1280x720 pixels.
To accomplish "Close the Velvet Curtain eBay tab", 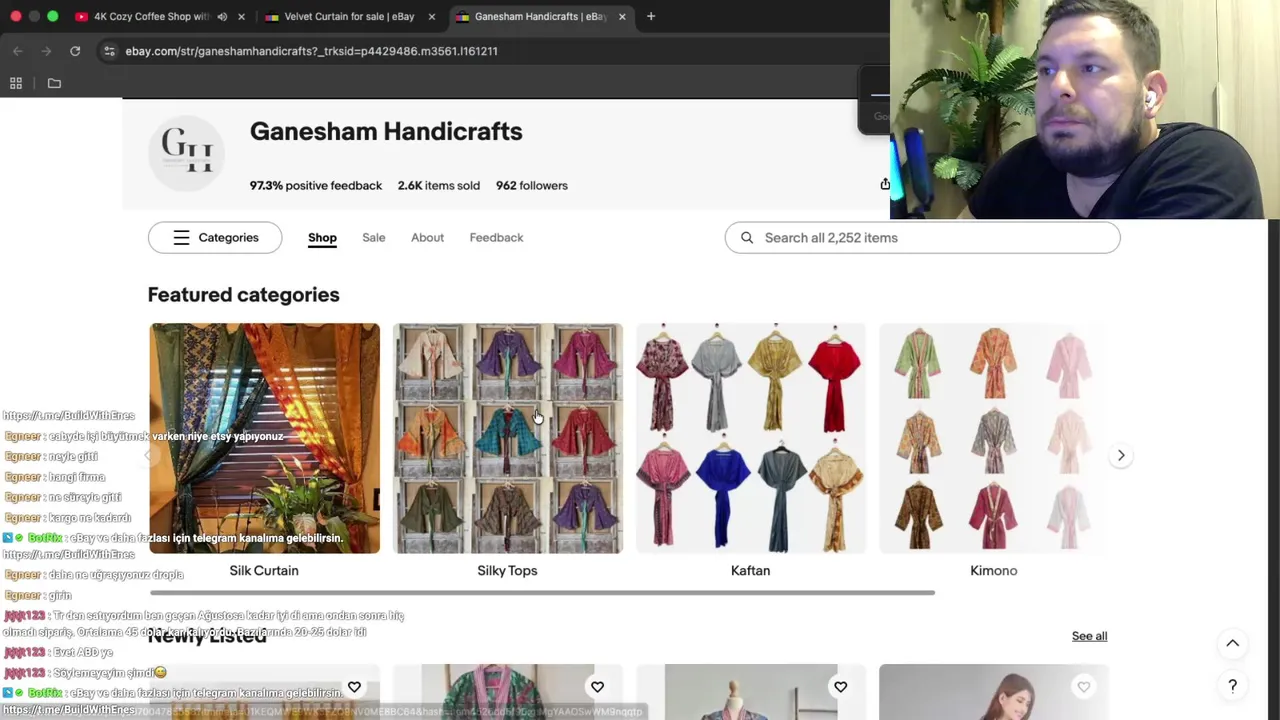I will [x=431, y=16].
